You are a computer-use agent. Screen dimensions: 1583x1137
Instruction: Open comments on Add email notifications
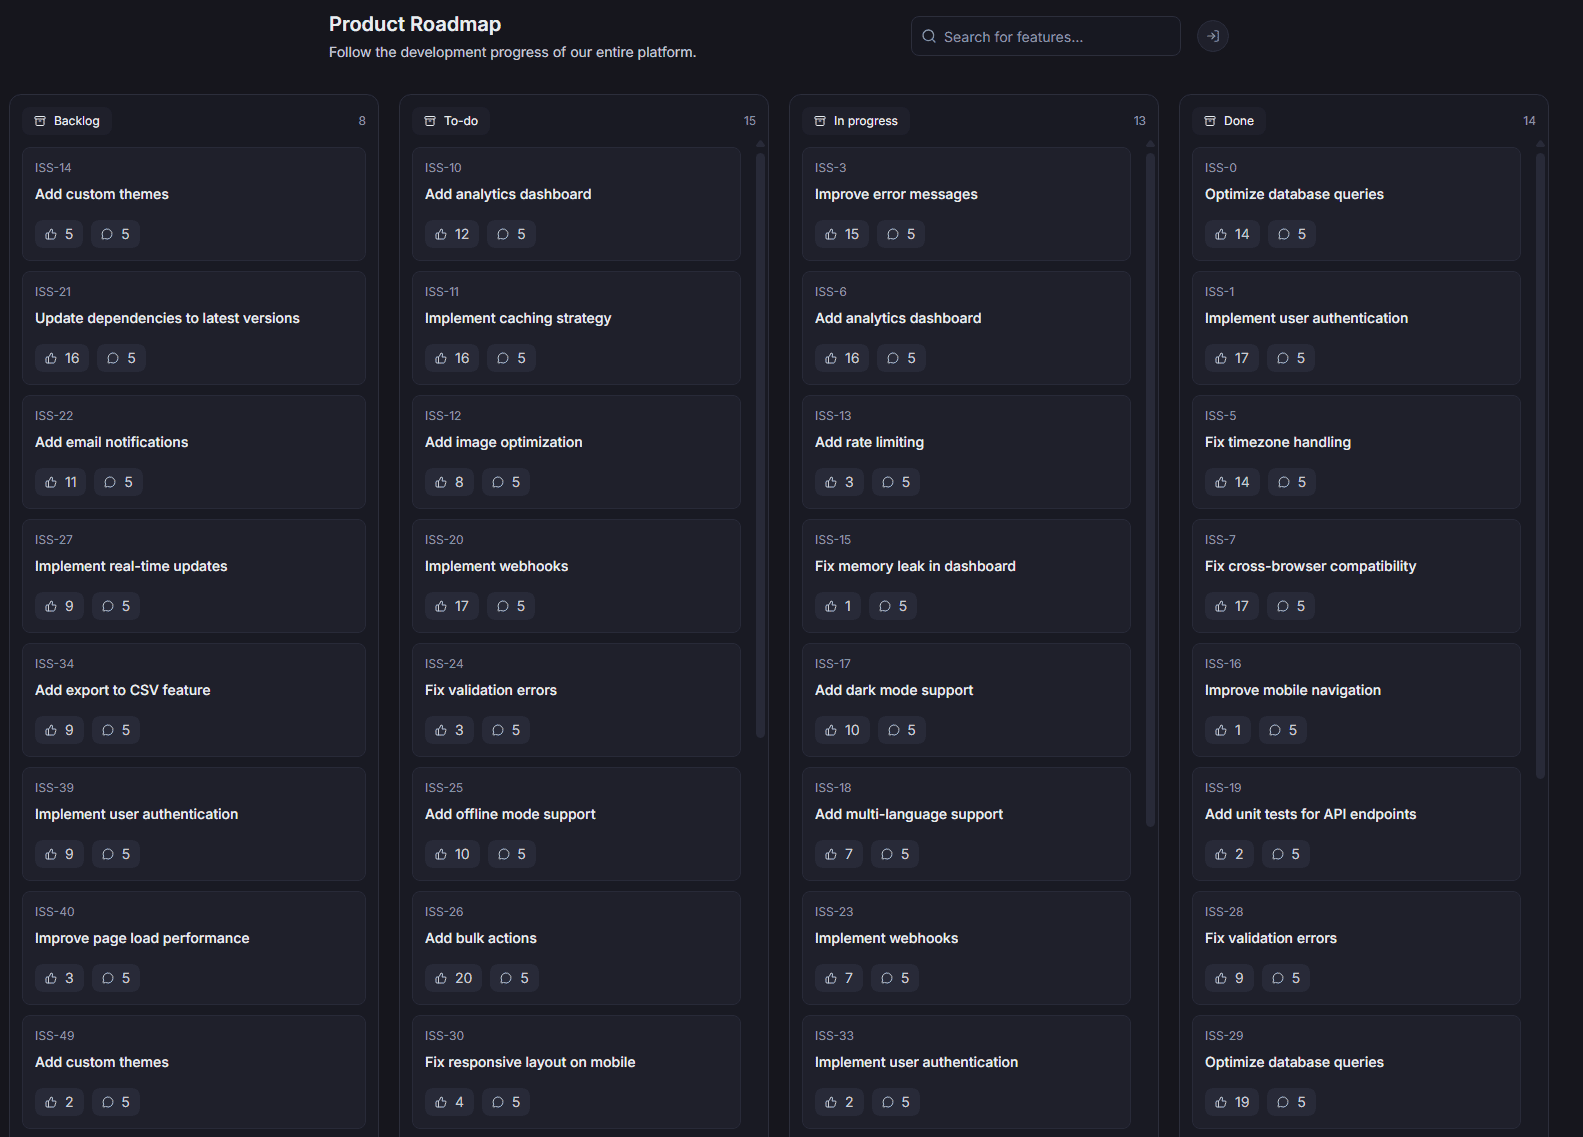pyautogui.click(x=118, y=482)
